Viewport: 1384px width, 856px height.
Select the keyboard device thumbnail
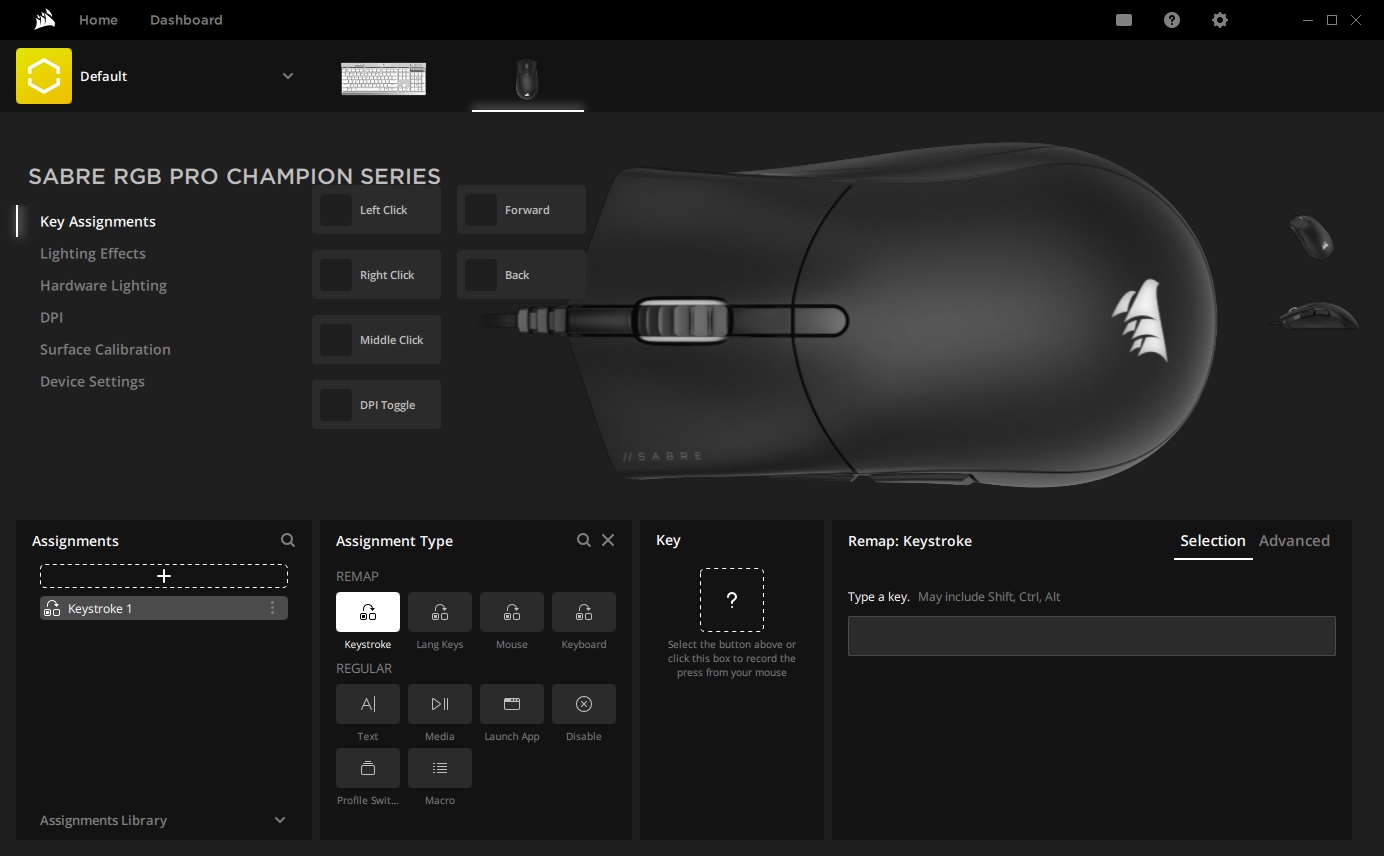[384, 79]
